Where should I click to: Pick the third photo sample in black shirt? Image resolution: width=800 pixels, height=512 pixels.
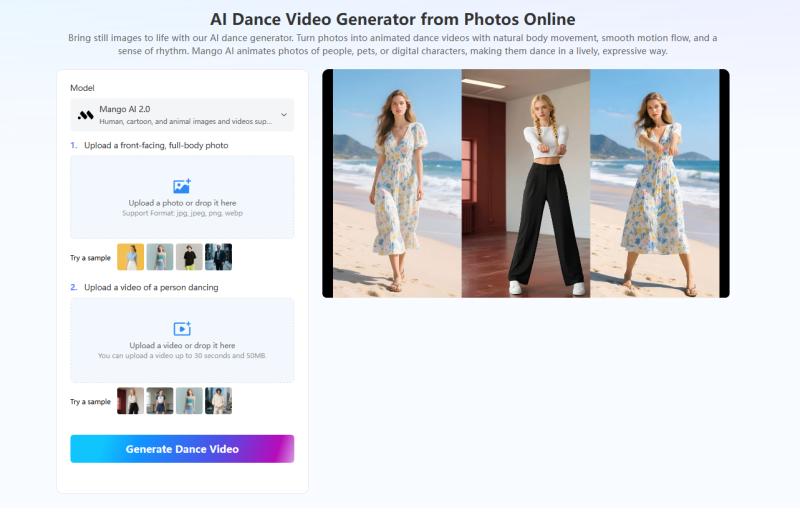(189, 257)
